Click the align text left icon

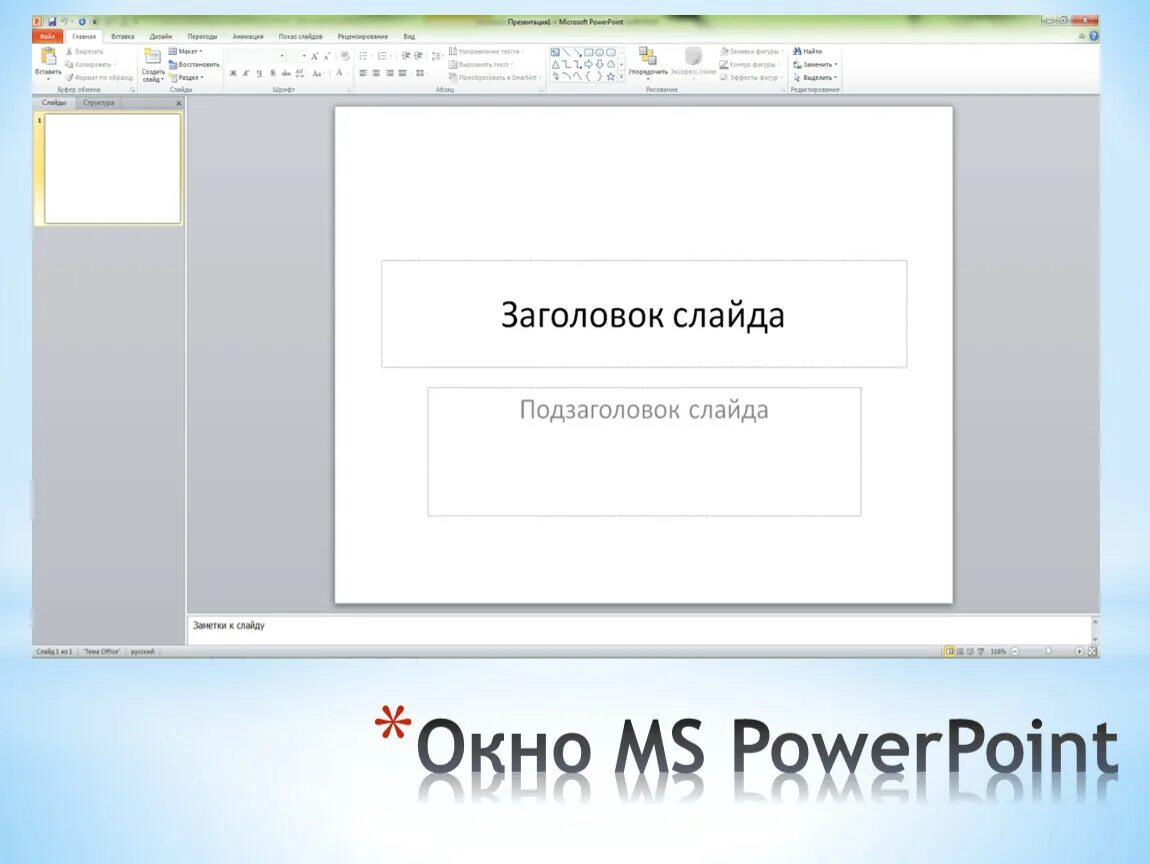[x=363, y=73]
